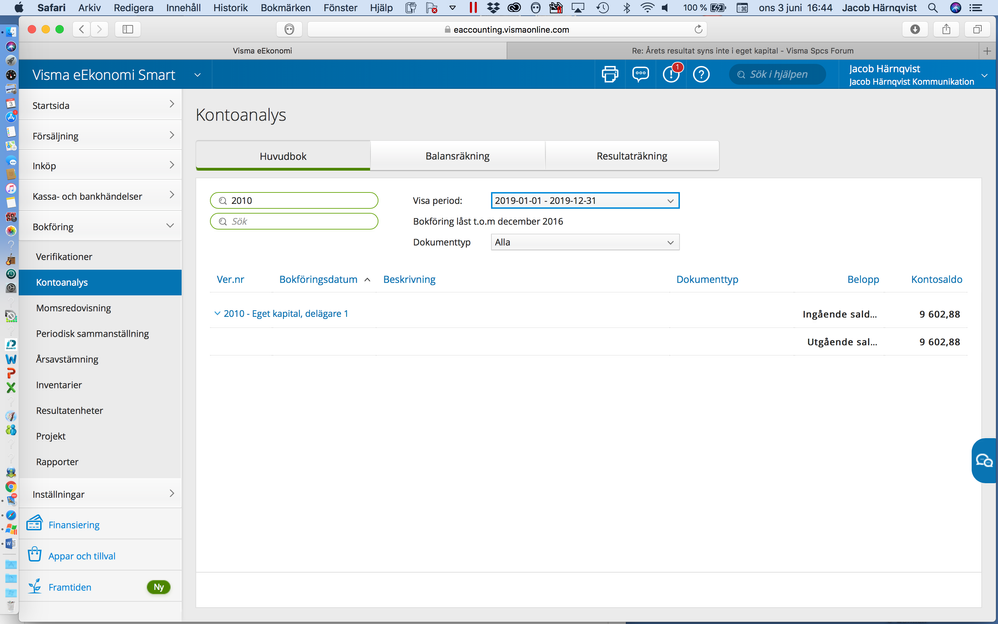Click Safari downloads icon

tap(915, 29)
